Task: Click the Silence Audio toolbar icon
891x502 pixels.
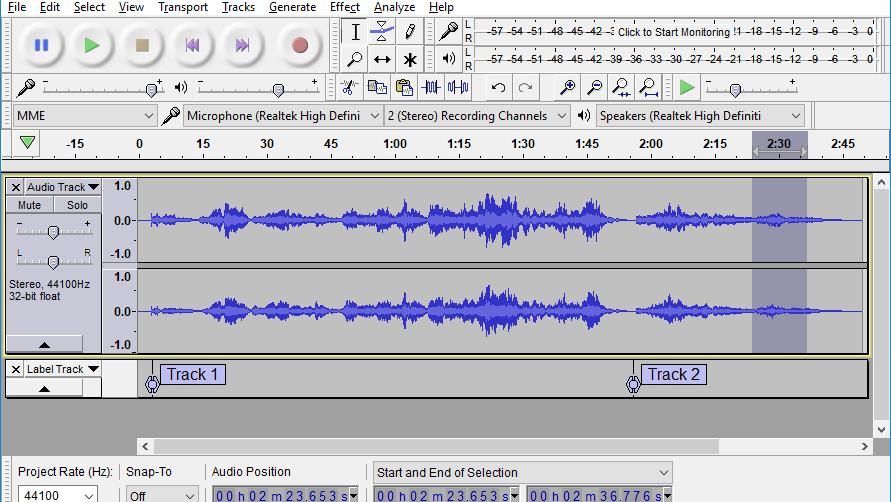Action: tap(458, 88)
